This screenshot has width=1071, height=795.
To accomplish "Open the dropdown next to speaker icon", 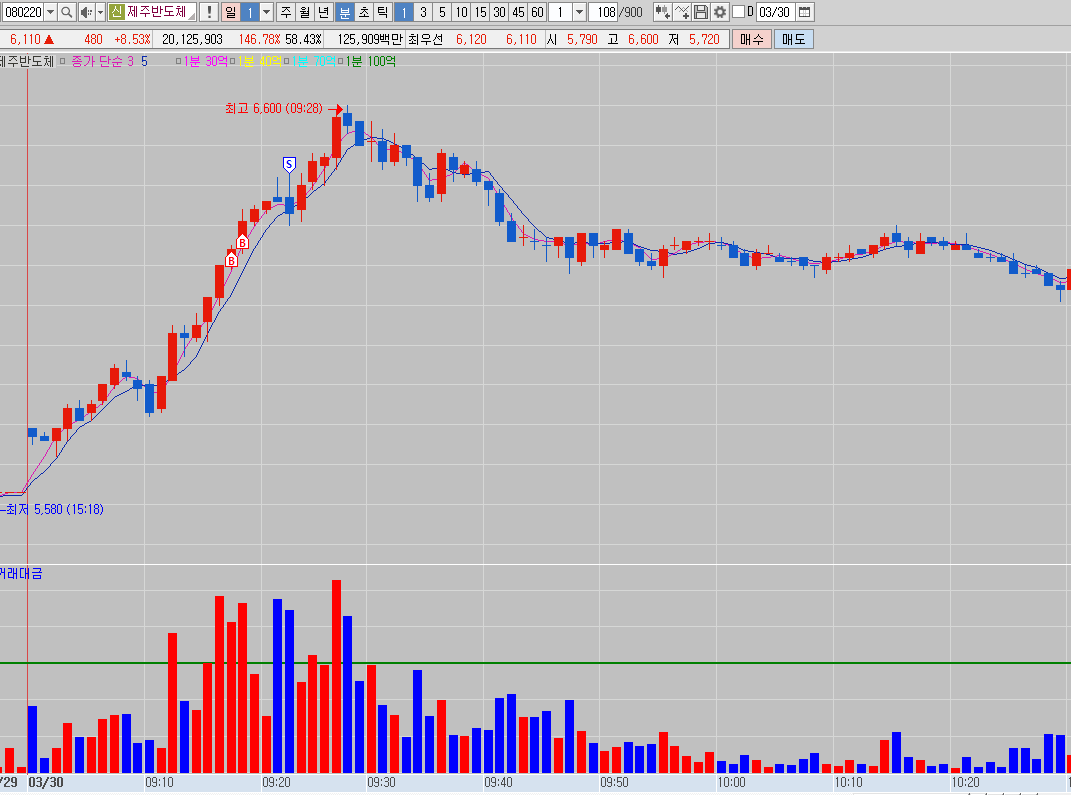I will [100, 12].
